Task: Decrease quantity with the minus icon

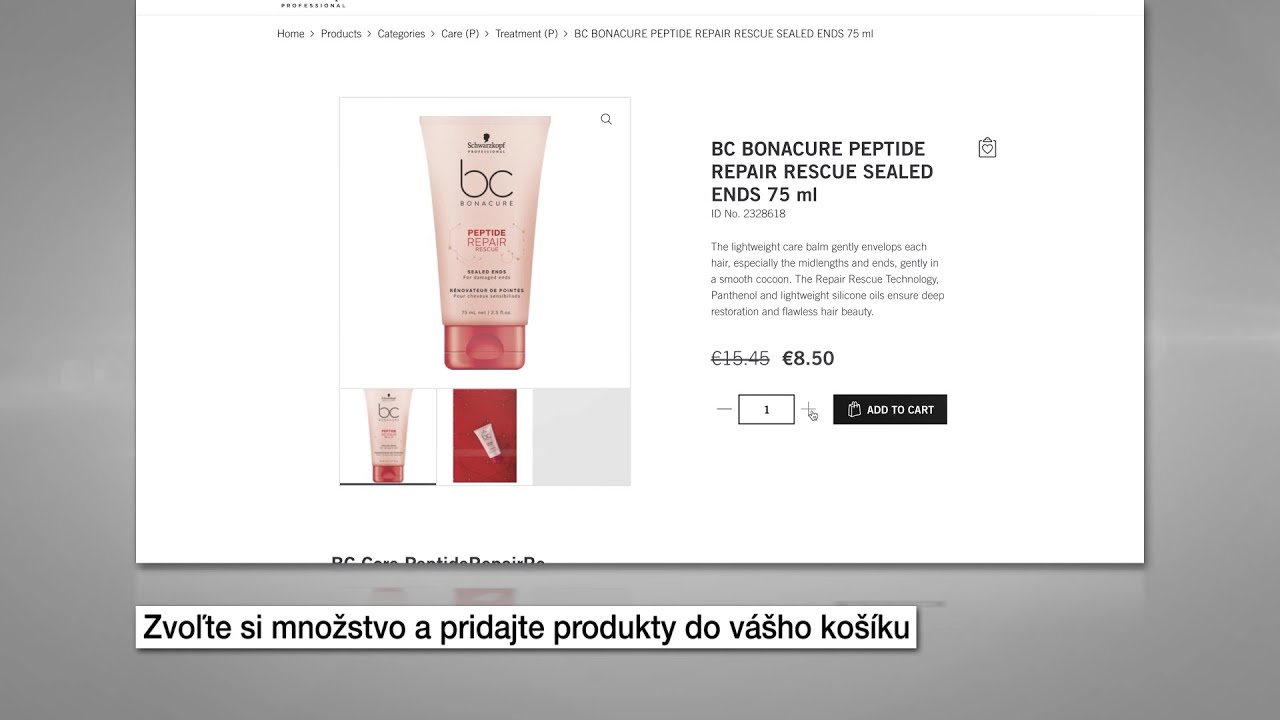Action: (724, 409)
